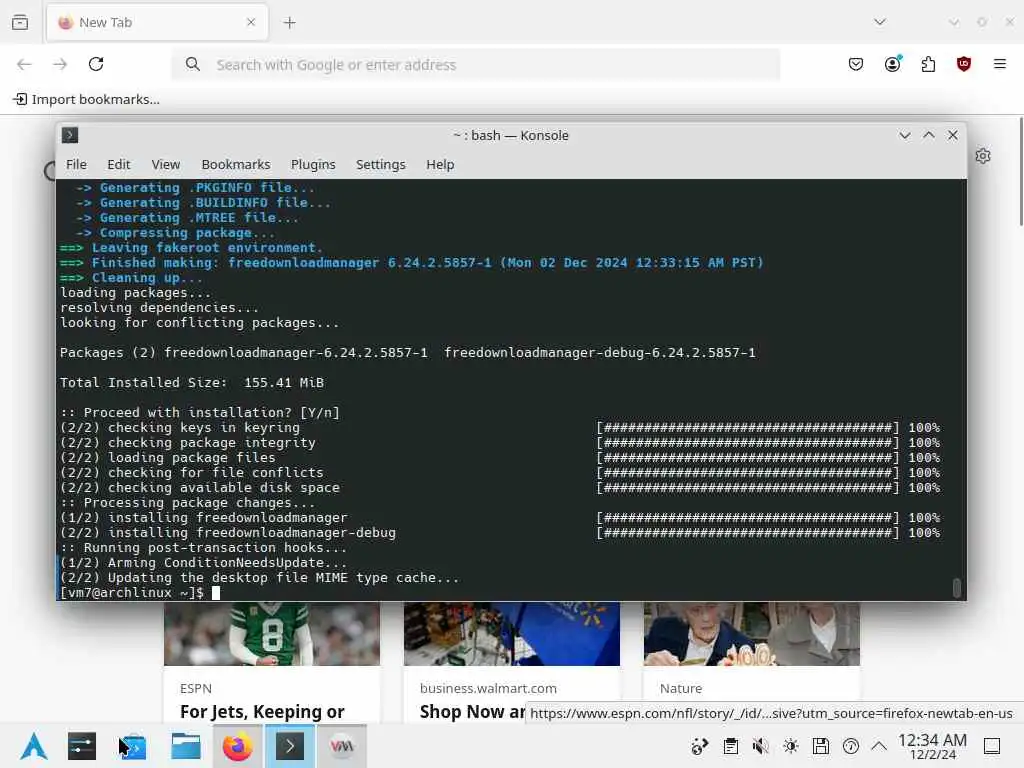Open brightness settings tray icon
Image resolution: width=1024 pixels, height=768 pixels.
point(791,746)
